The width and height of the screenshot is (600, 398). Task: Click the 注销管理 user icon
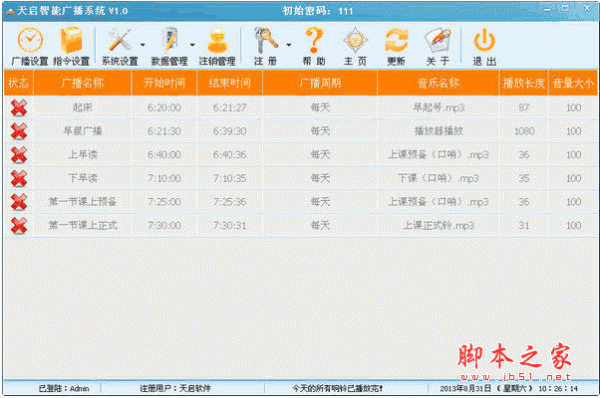pyautogui.click(x=217, y=41)
